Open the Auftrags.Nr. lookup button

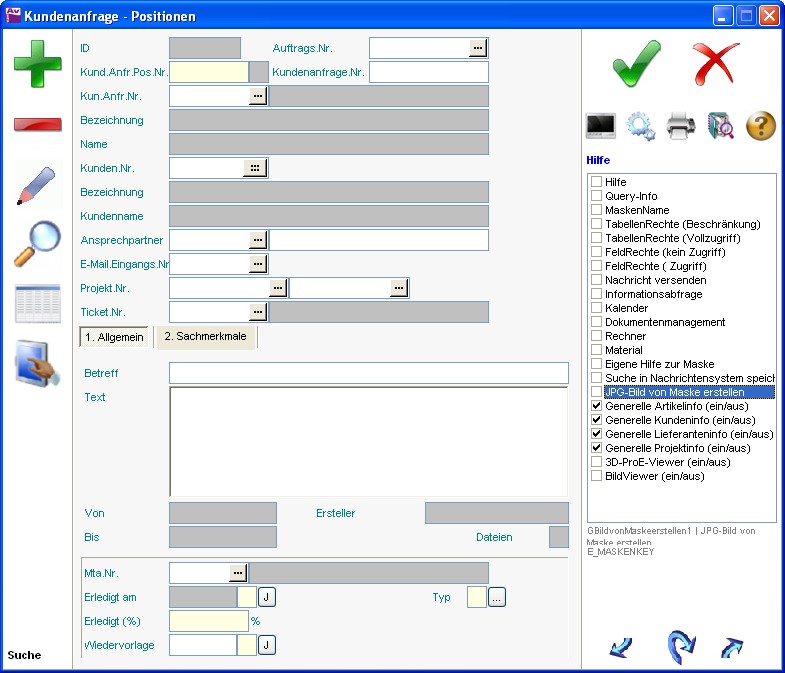click(x=478, y=47)
